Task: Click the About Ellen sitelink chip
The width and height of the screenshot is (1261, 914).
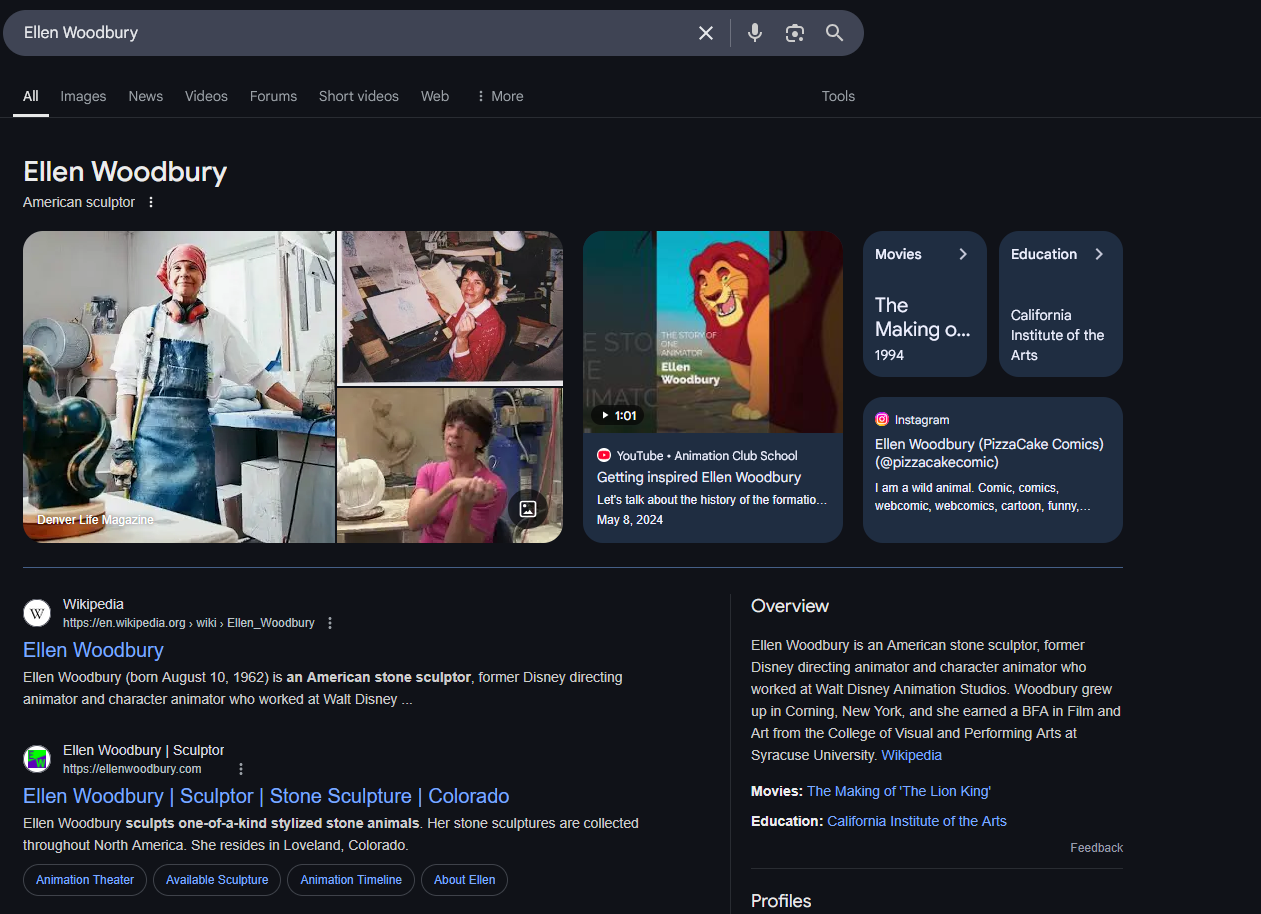Action: tap(464, 880)
